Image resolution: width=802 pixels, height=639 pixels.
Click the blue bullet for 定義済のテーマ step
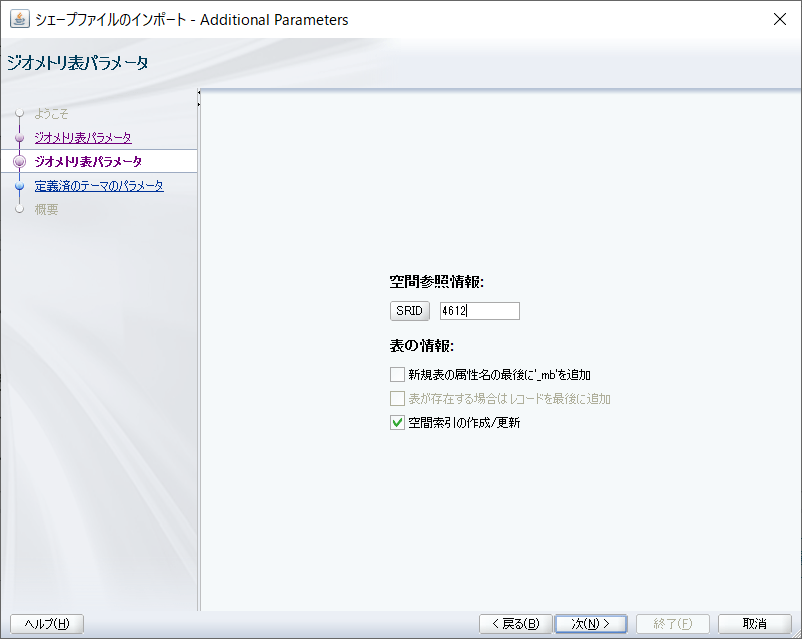(19, 186)
